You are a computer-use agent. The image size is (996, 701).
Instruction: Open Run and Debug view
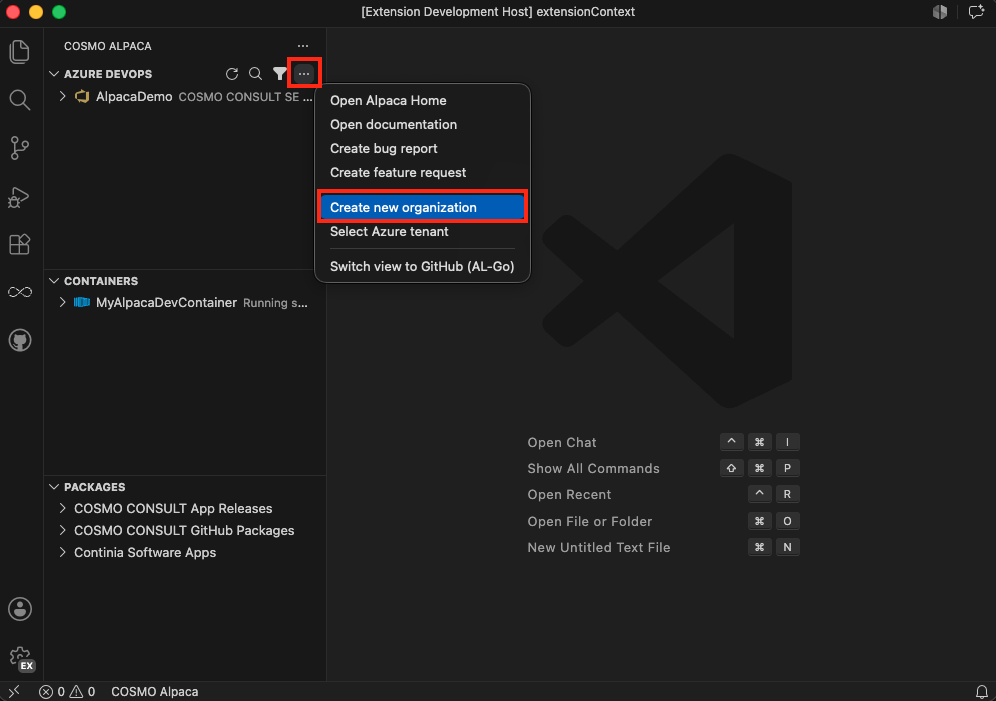click(20, 197)
